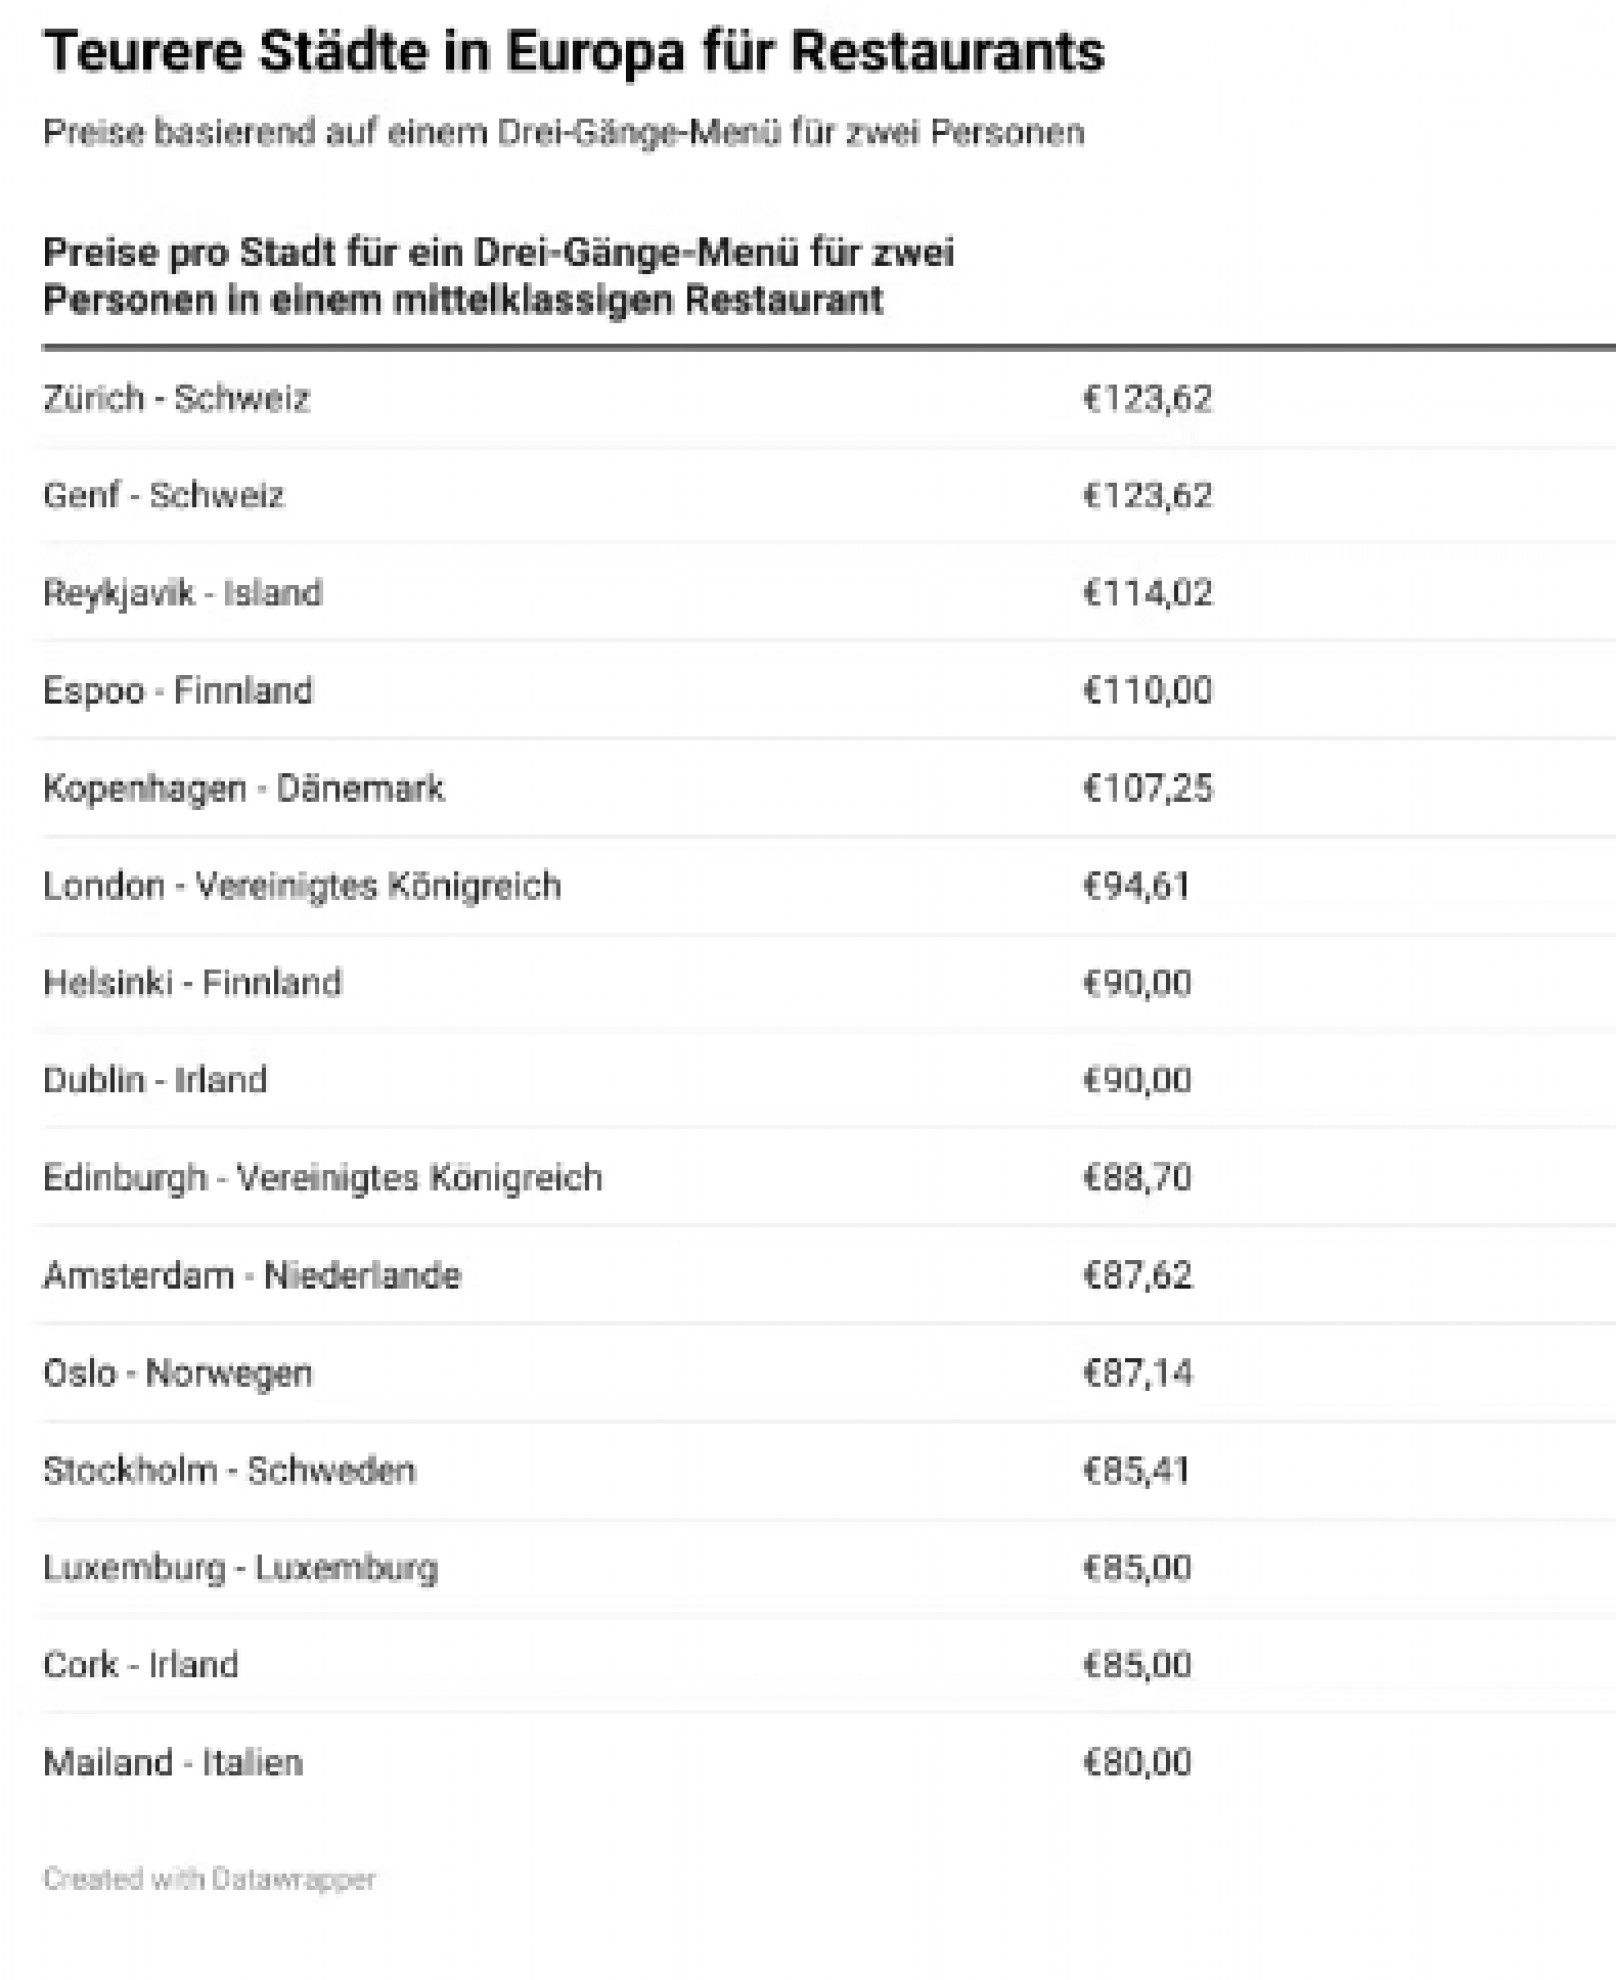Viewport: 1616px width, 1980px height.
Task: Select the 'Oslo - Norwegen' row label
Action: pos(178,1373)
